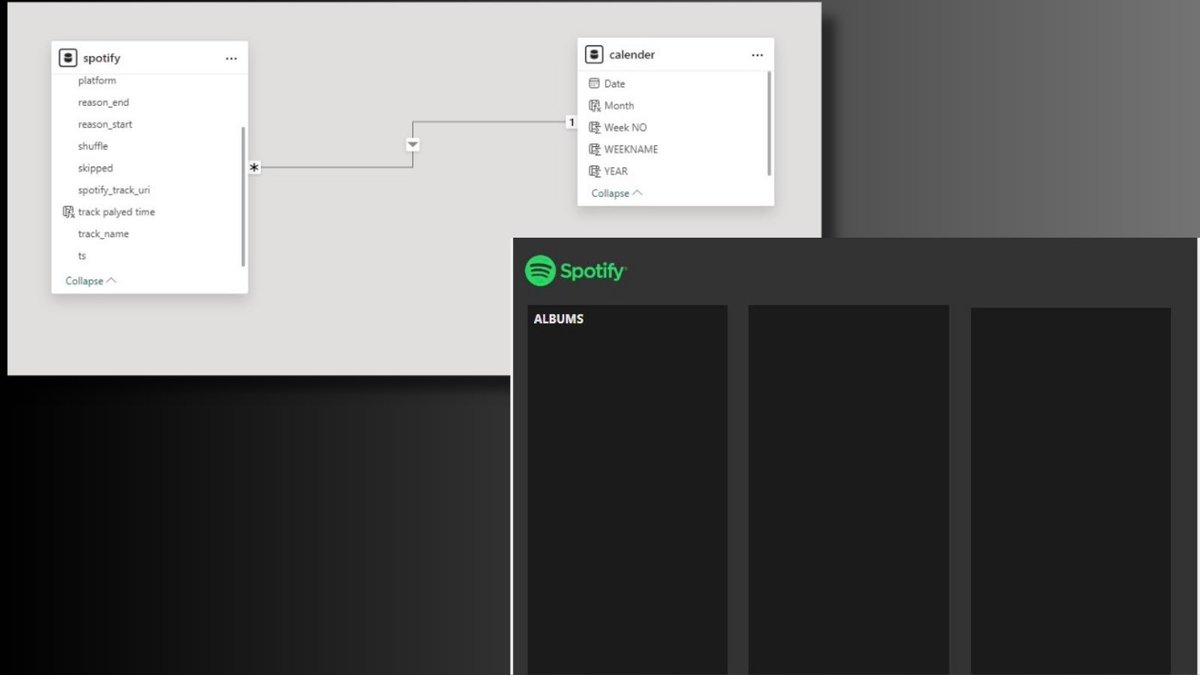The width and height of the screenshot is (1200, 675).
Task: Click the Spotify logo in the dashboard
Action: point(576,271)
